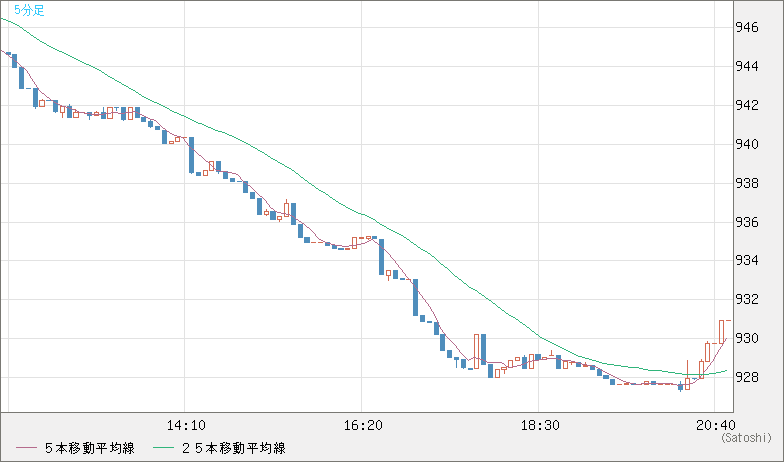
Task: Click the 20:40 time axis label
Action: (x=716, y=426)
